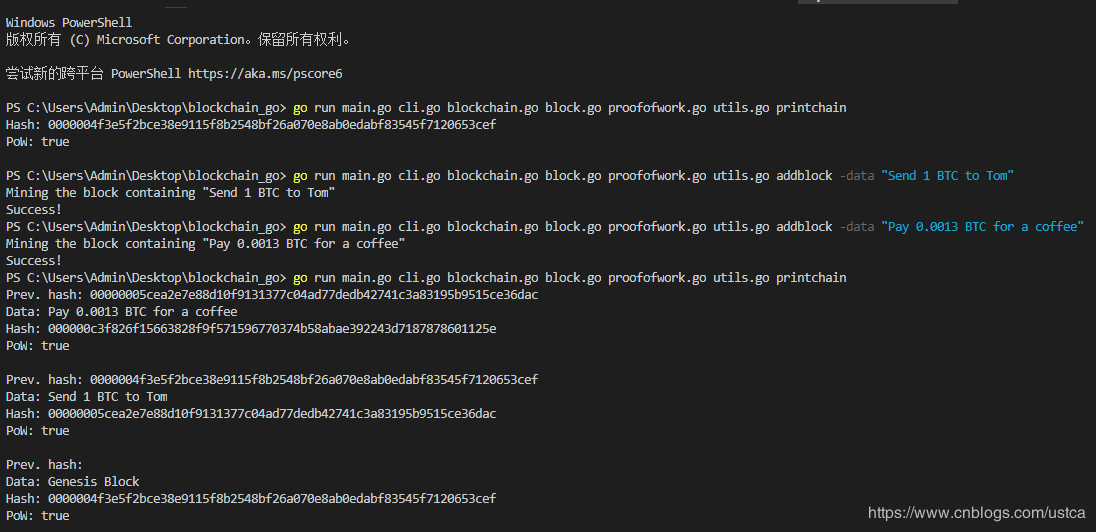The width and height of the screenshot is (1096, 532).
Task: Click the first "PoW: true" line near the top
Action: tap(37, 142)
